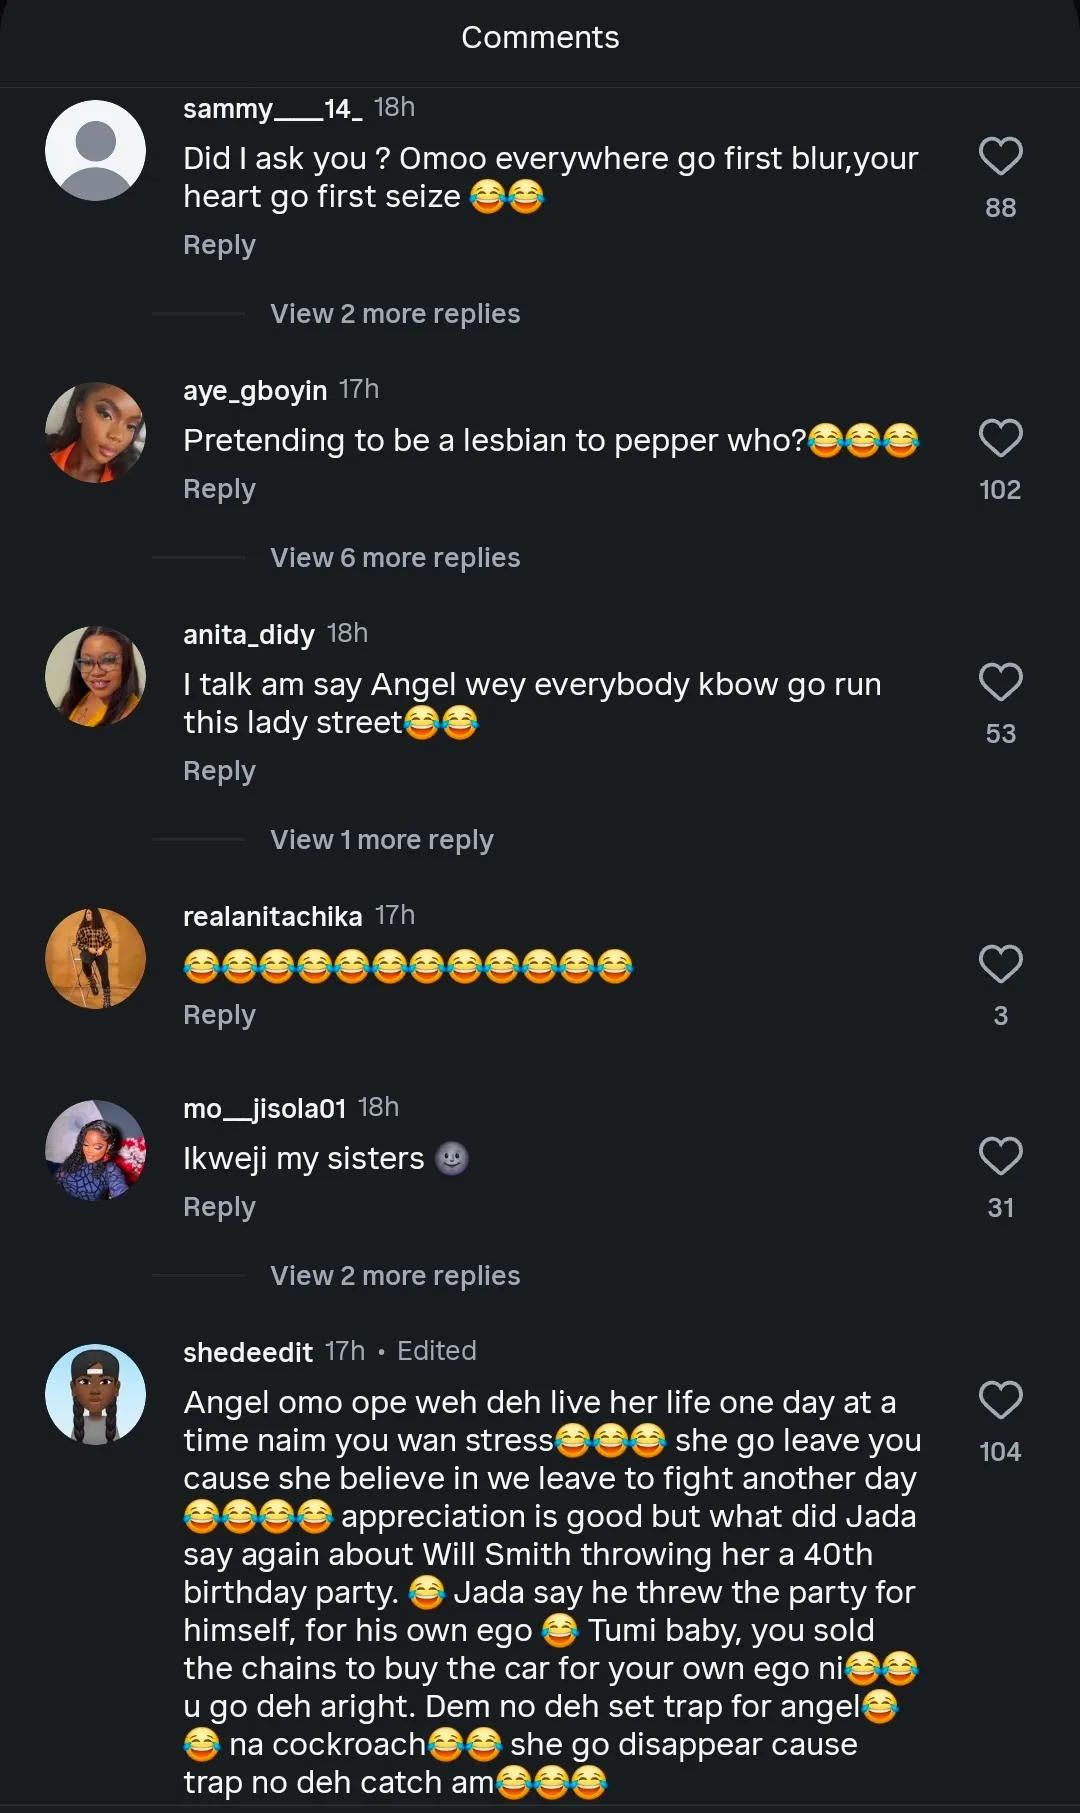Expand 'View 2 more replies' under sammy____14_
The height and width of the screenshot is (1813, 1080).
tap(395, 314)
